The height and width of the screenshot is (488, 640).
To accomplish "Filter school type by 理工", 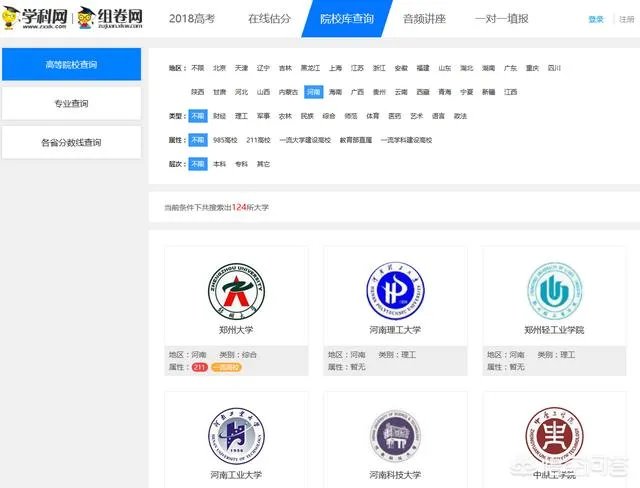I will tap(241, 116).
